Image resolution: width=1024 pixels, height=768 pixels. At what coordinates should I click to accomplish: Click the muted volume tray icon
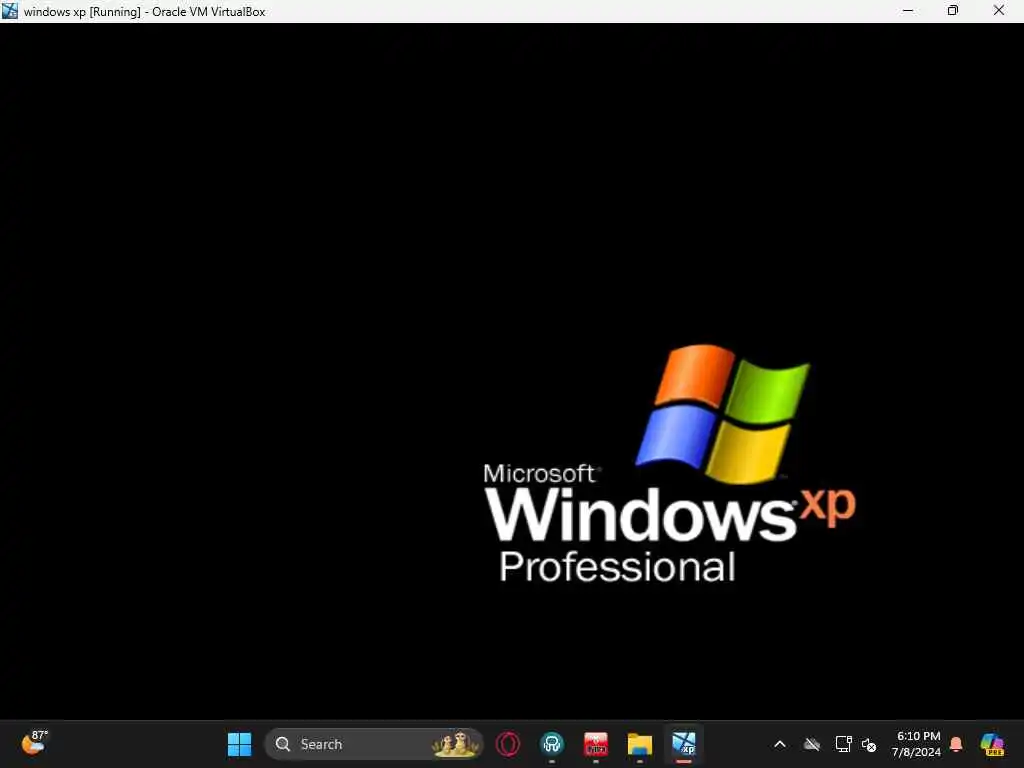(x=869, y=744)
